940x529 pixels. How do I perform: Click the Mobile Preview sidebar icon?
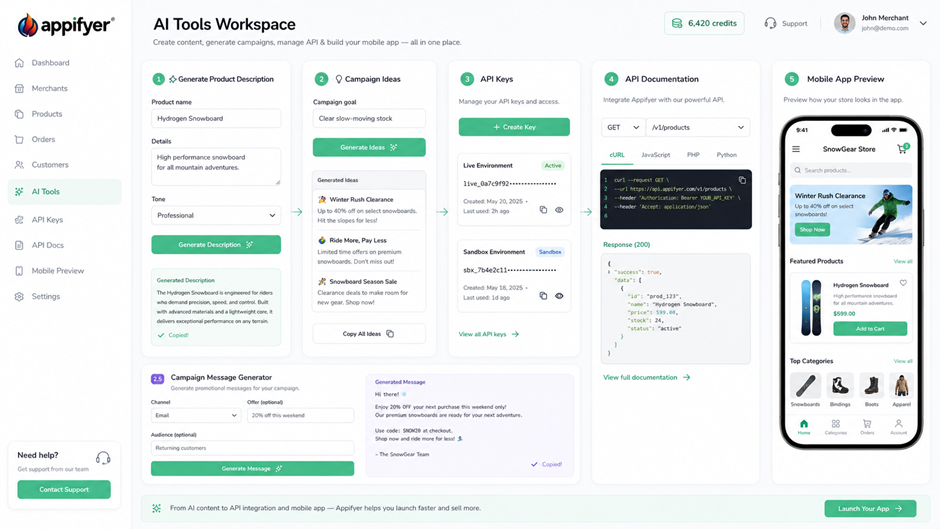click(19, 271)
